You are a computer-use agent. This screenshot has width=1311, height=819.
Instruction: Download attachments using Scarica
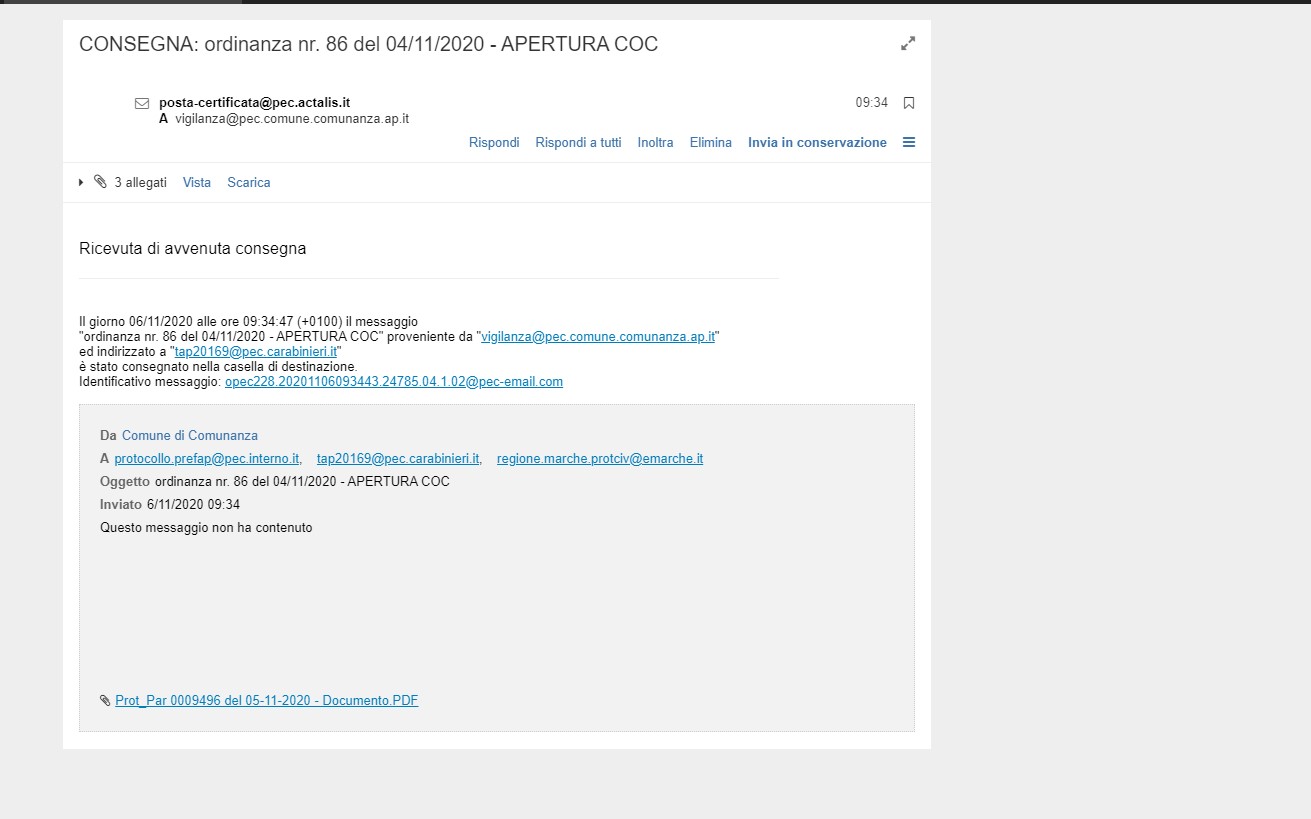coord(248,182)
